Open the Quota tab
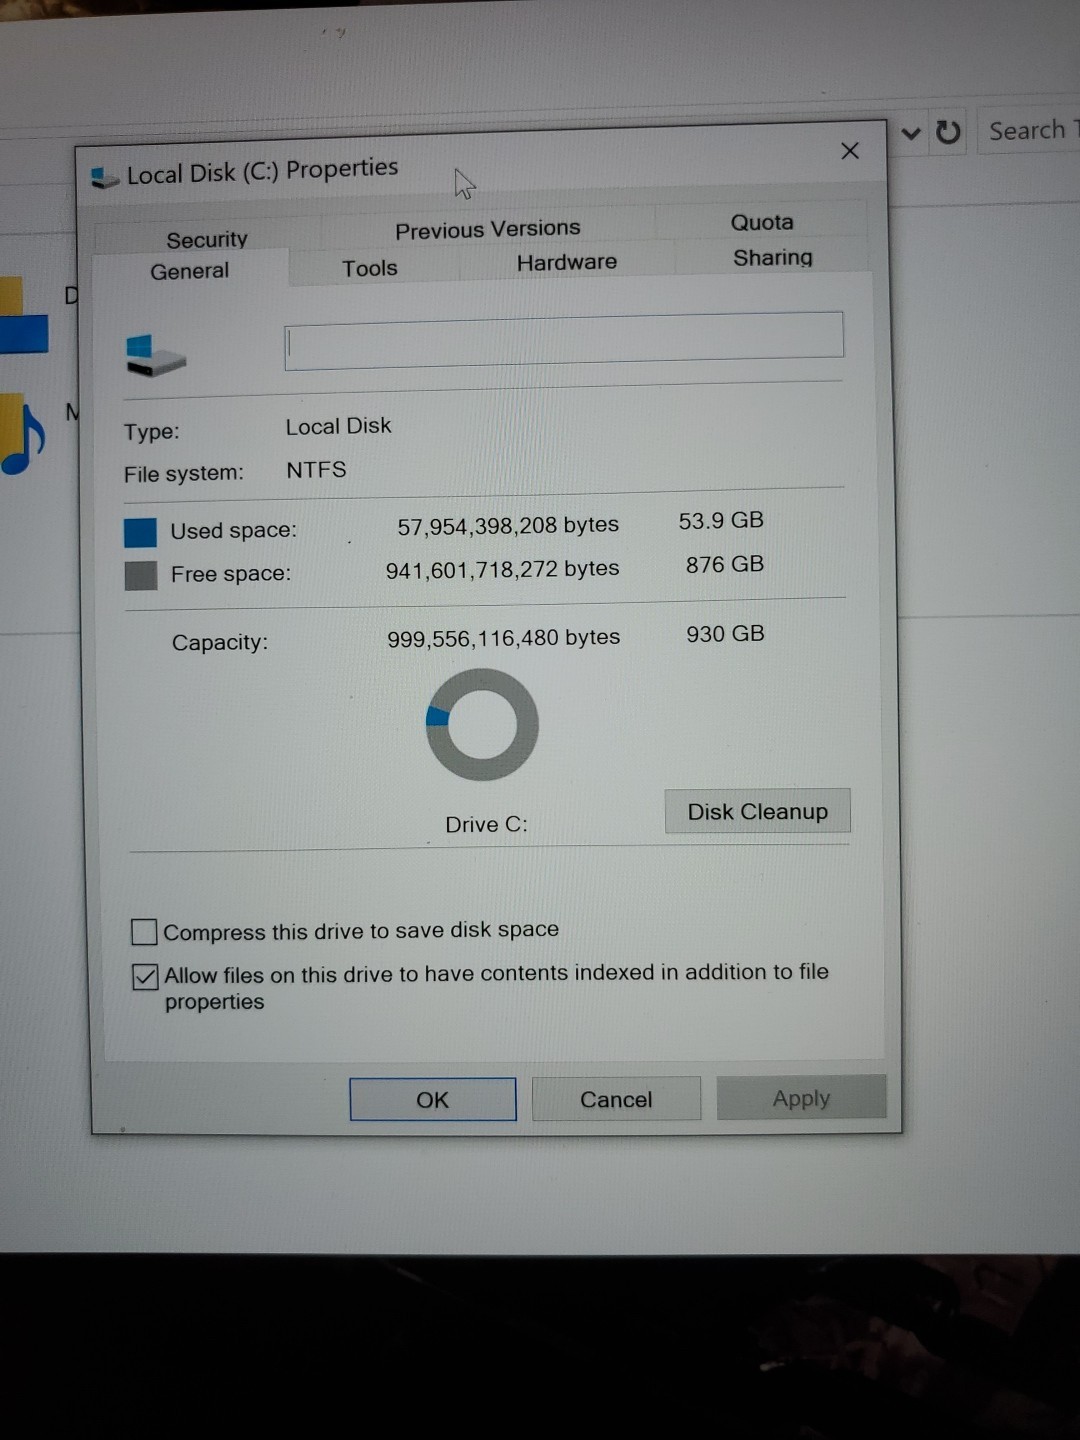Image resolution: width=1080 pixels, height=1440 pixels. tap(762, 221)
